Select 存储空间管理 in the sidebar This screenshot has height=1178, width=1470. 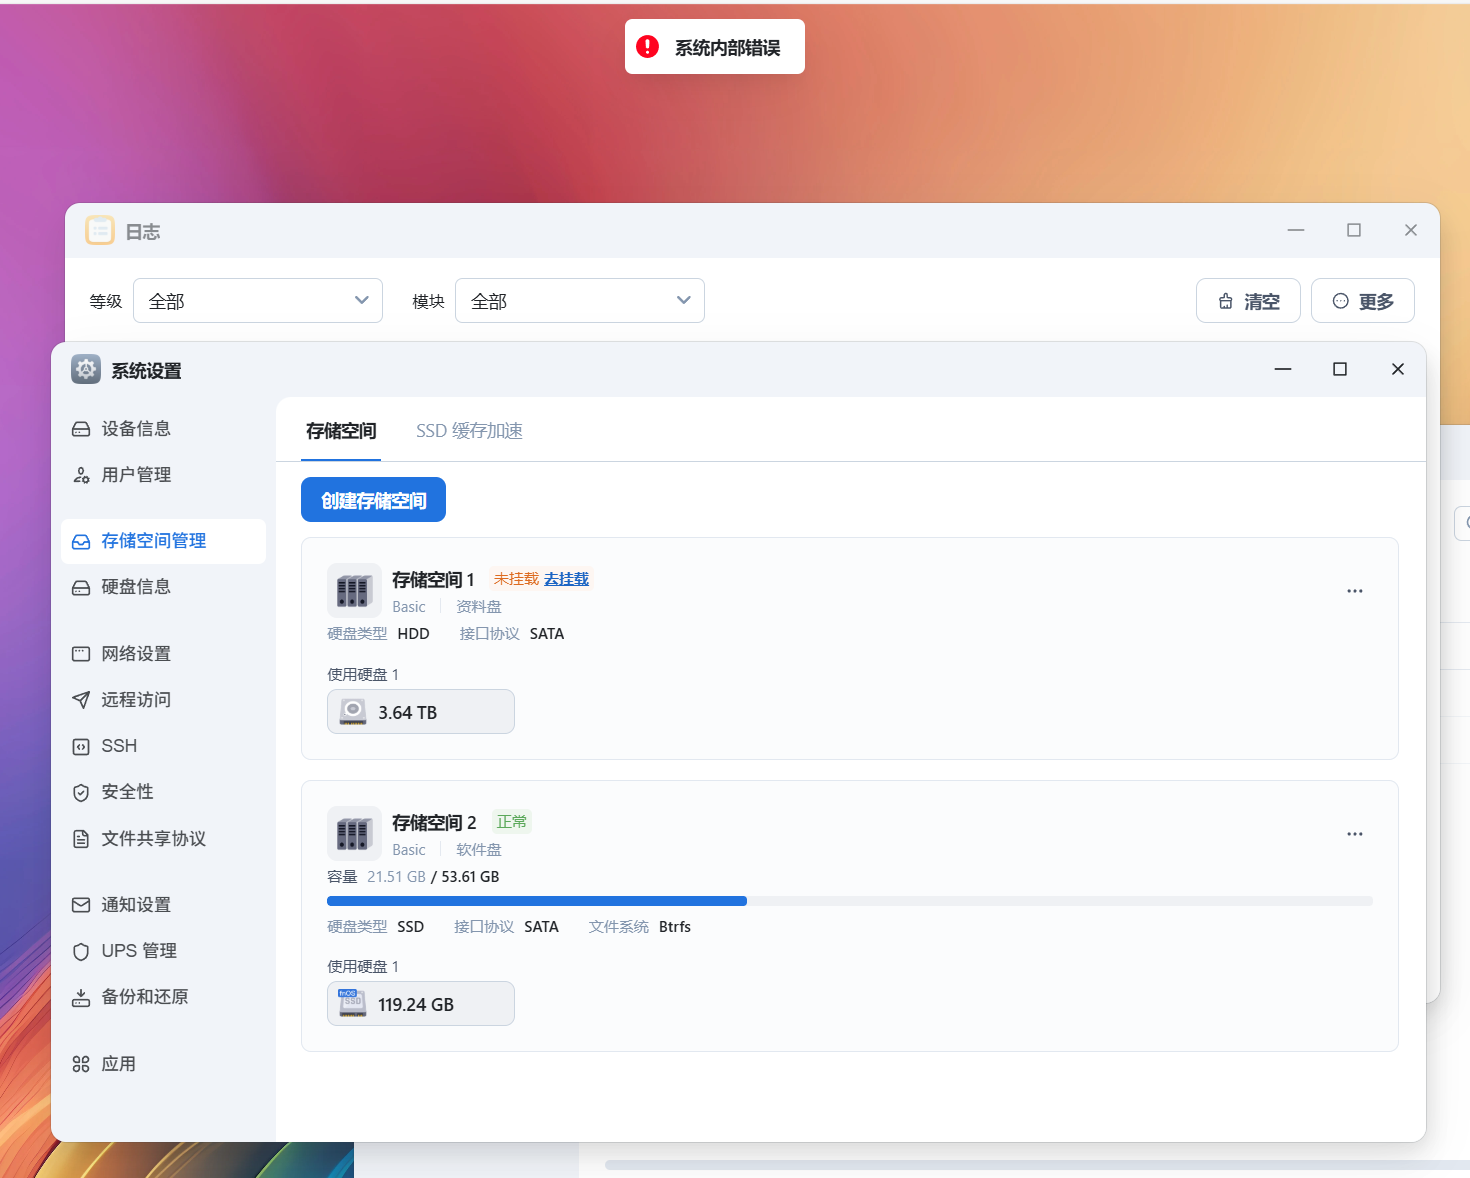click(163, 541)
